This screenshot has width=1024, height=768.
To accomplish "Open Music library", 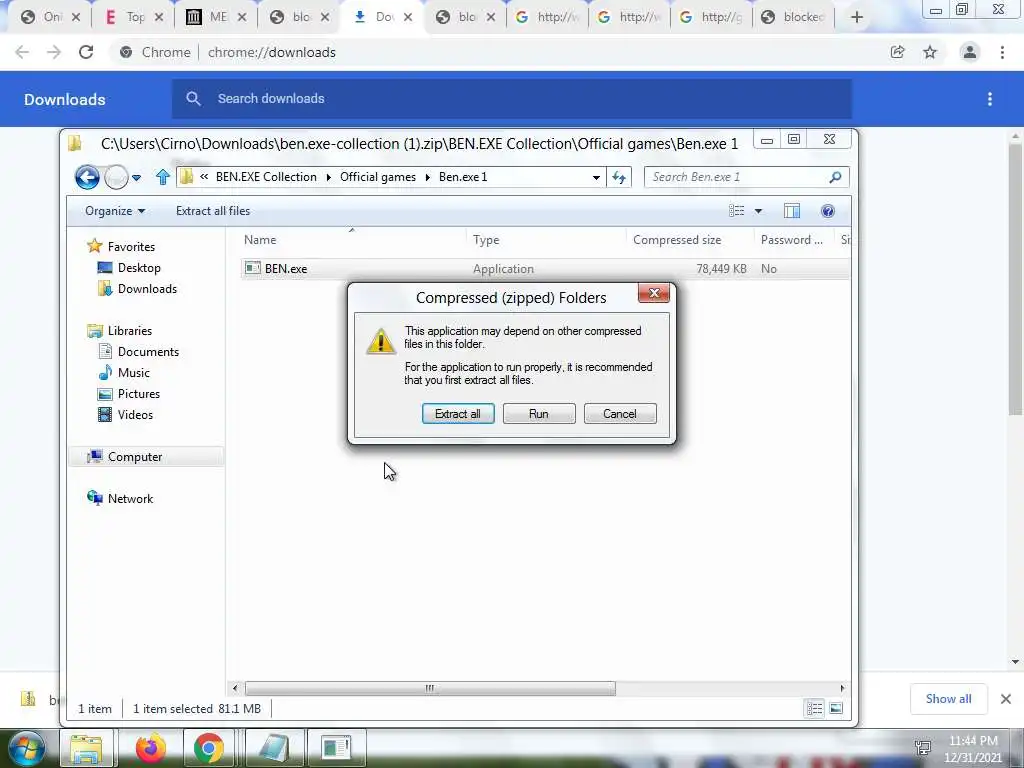I will point(133,372).
